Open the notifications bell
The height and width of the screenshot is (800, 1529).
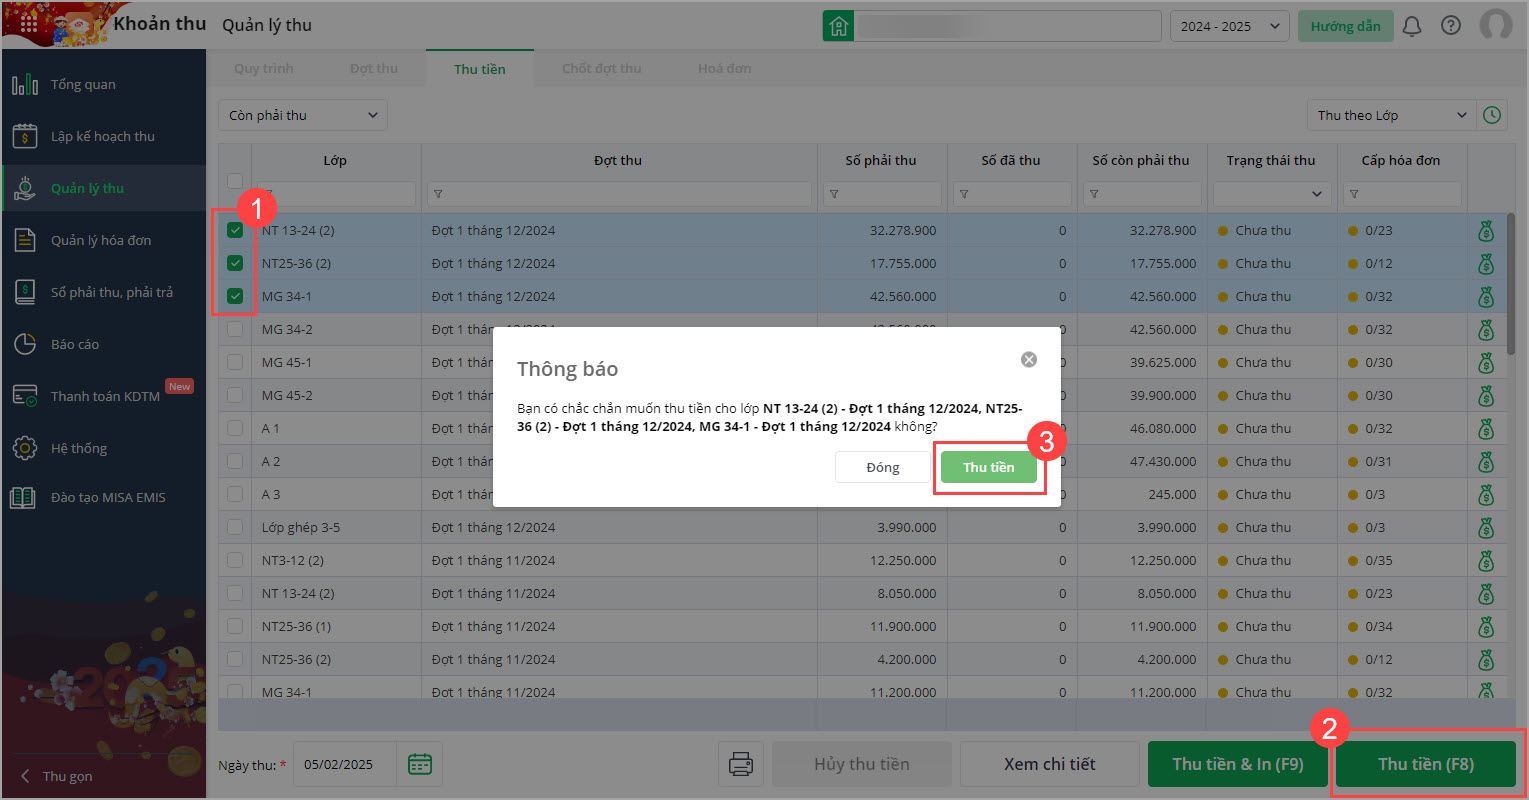click(1412, 26)
